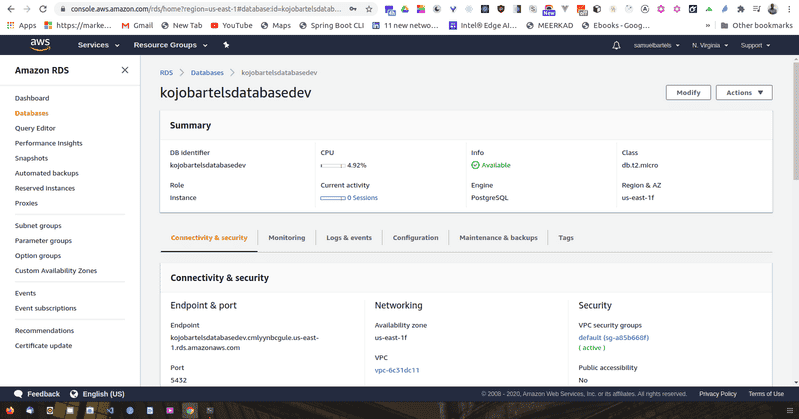Screen dimensions: 799x419
Task: Change language via English (US)
Action: point(97,394)
